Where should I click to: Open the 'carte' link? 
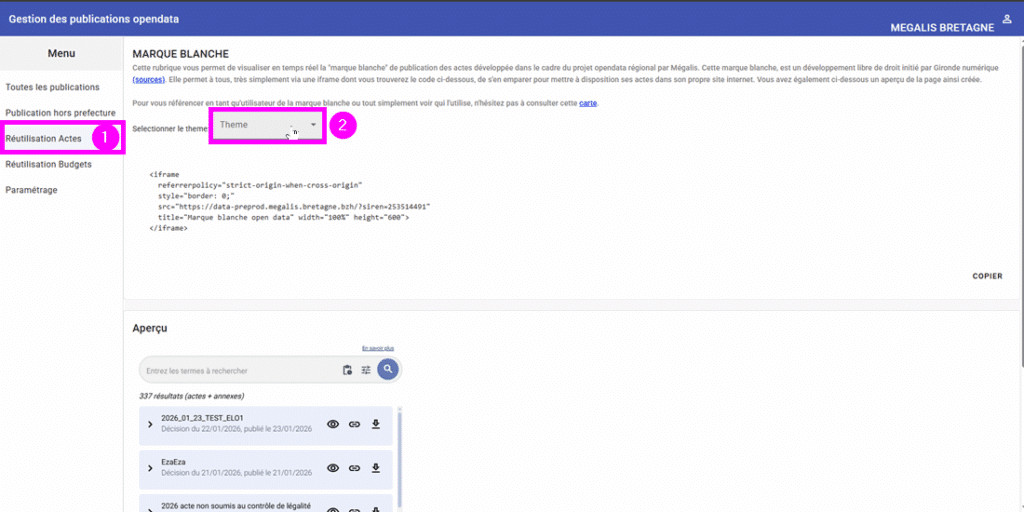(588, 103)
